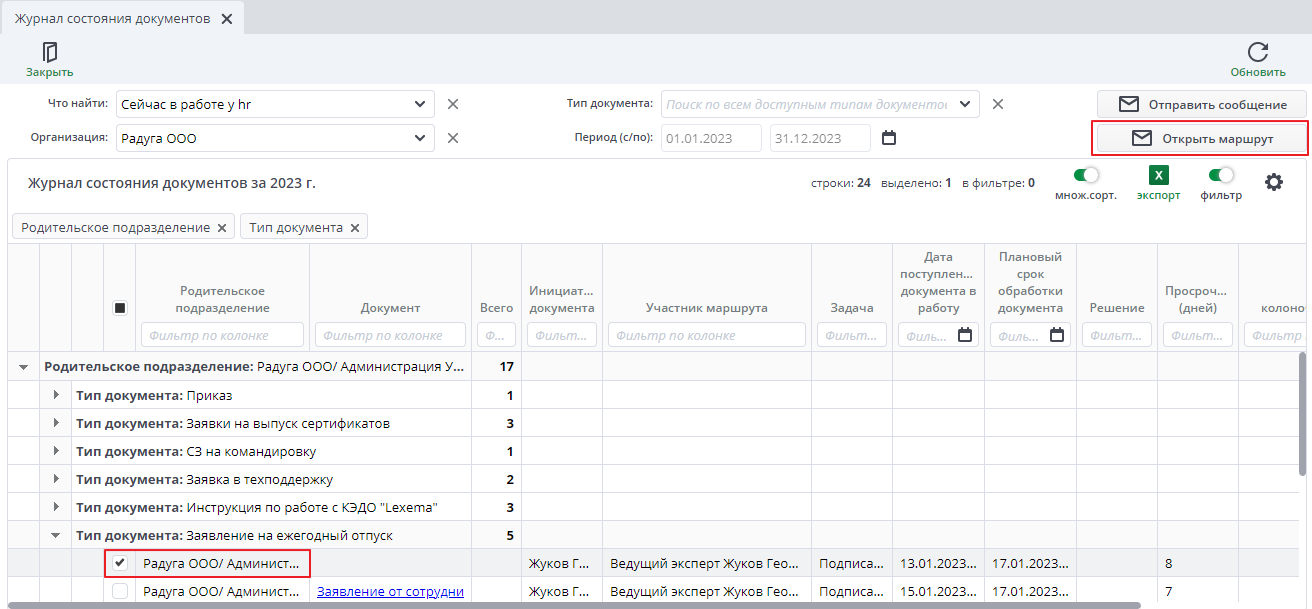Clear the Что найти field
1312x609 pixels.
[x=452, y=104]
